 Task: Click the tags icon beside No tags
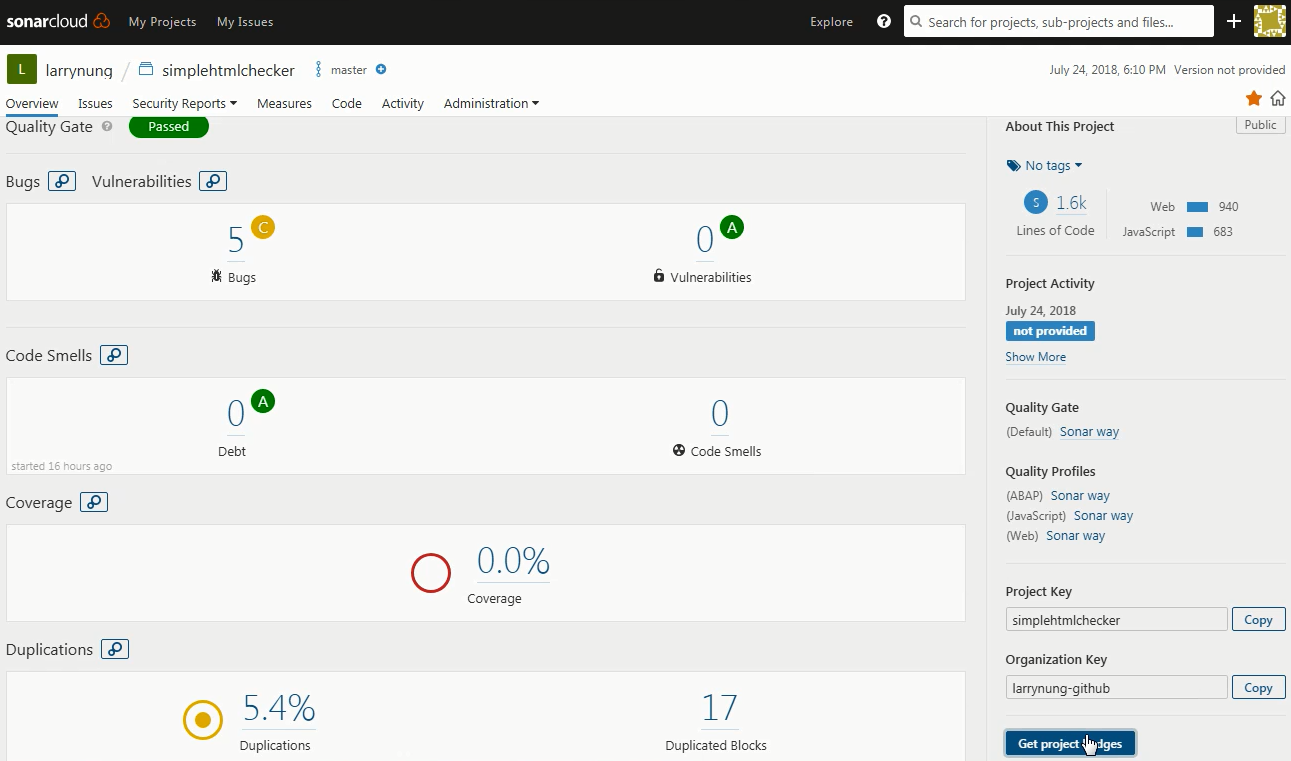point(1013,166)
